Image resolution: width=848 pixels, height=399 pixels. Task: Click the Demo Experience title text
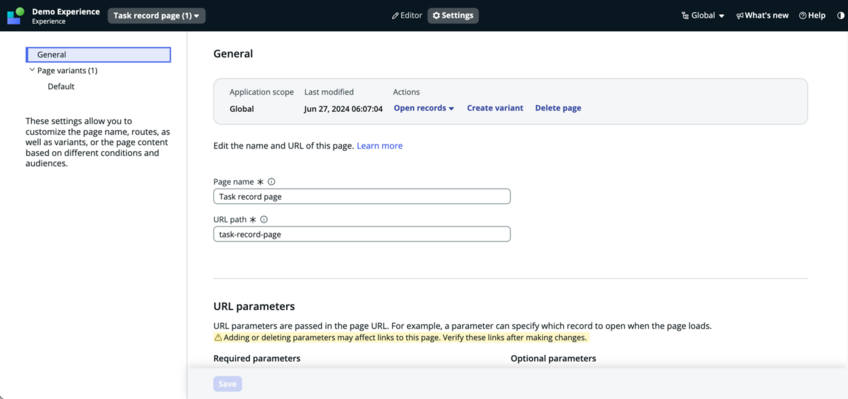click(x=66, y=11)
